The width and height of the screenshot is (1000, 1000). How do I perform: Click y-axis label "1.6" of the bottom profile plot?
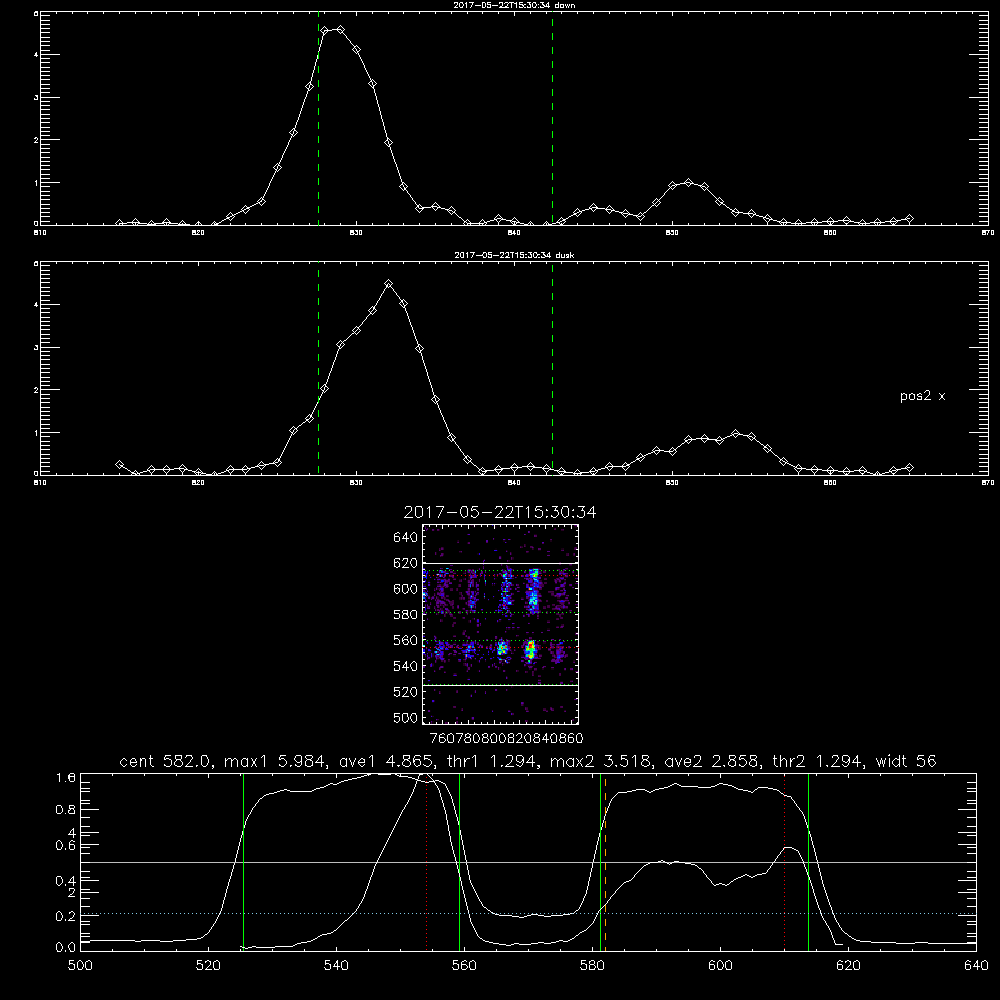66,777
